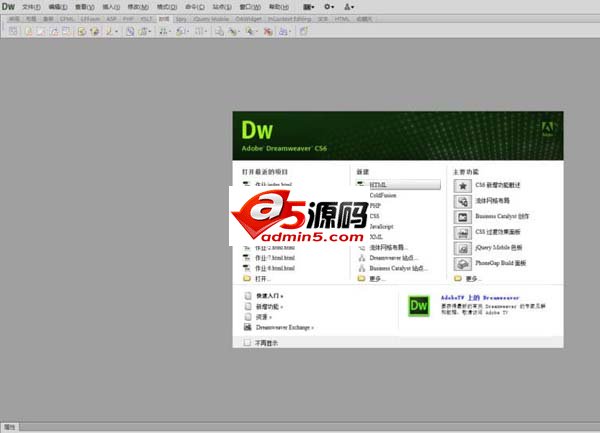Open the 新增功能 » link

tap(269, 306)
